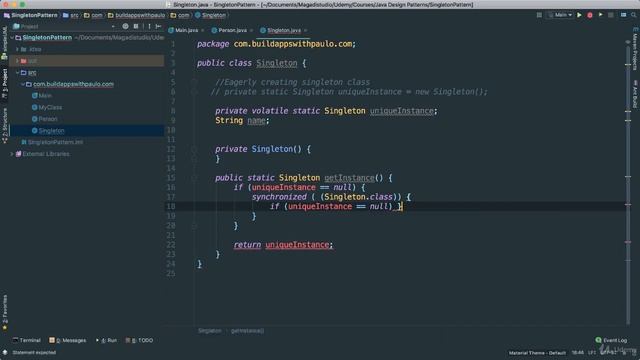The height and width of the screenshot is (360, 640).
Task: Open the Run tool window
Action: pyautogui.click(x=107, y=340)
